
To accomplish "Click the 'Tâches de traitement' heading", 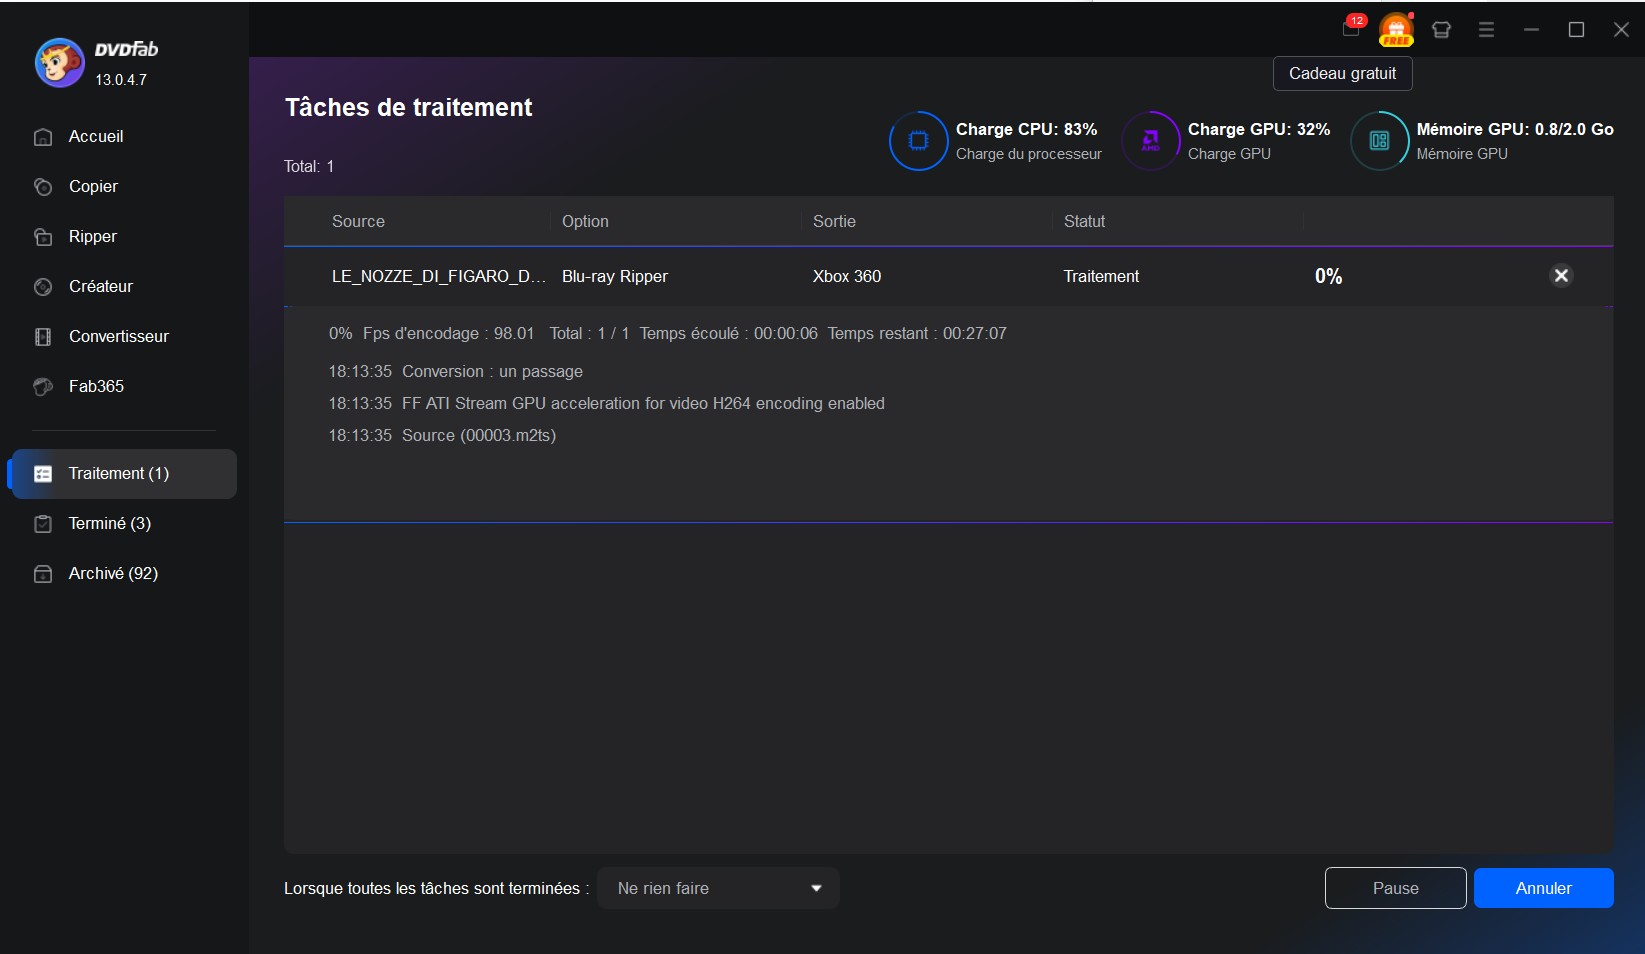I will [x=408, y=108].
